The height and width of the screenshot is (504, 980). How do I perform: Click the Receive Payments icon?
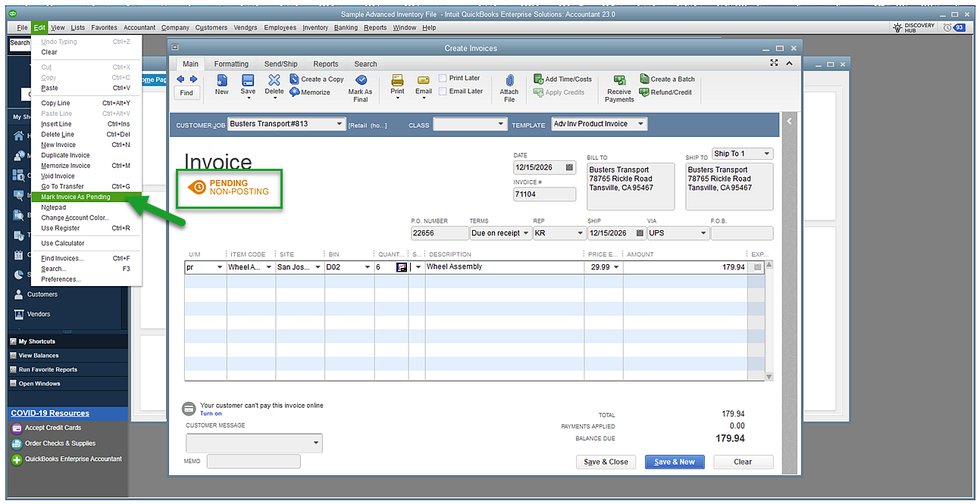[619, 80]
